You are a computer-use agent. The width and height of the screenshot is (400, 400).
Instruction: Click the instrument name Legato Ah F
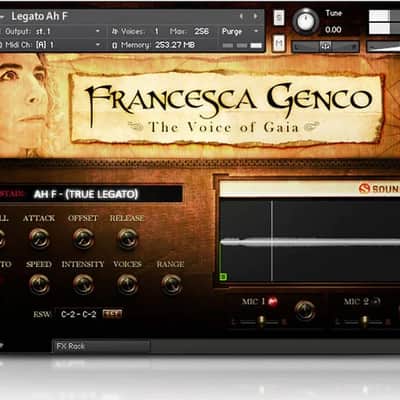pyautogui.click(x=40, y=16)
